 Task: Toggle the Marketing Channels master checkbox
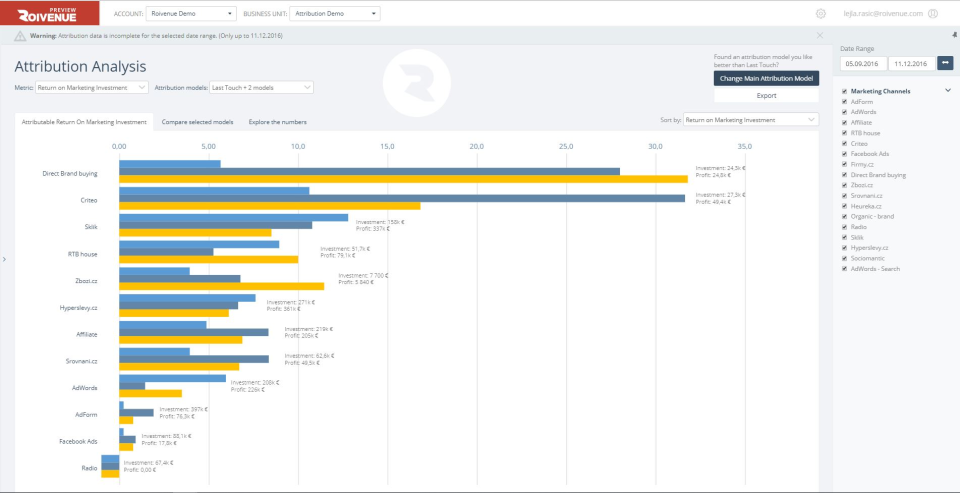pyautogui.click(x=845, y=91)
